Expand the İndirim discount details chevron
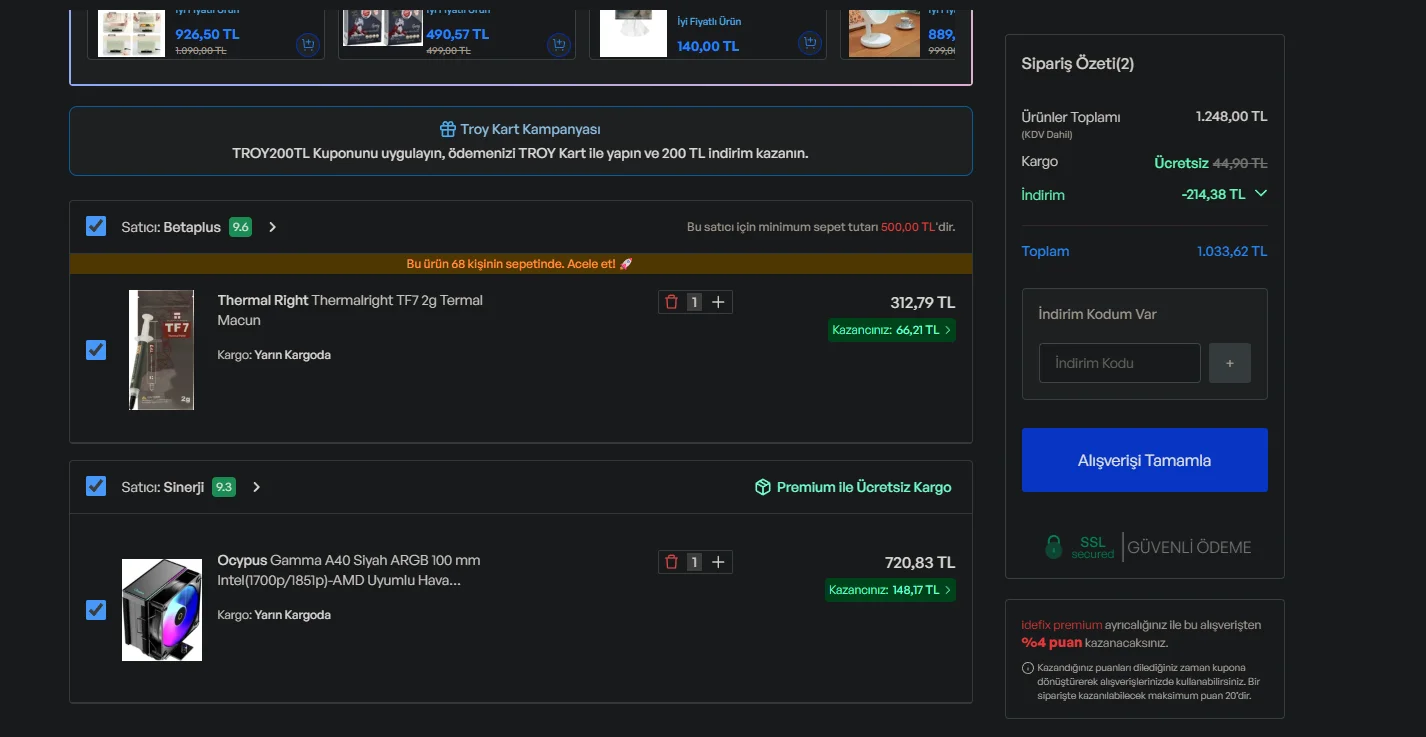1426x737 pixels. point(1261,193)
